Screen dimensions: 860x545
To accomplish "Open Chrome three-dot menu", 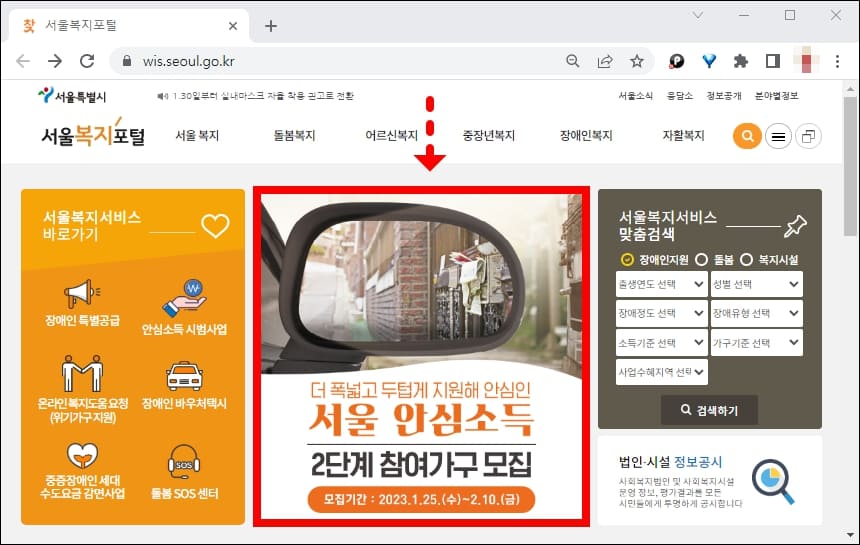I will point(838,61).
